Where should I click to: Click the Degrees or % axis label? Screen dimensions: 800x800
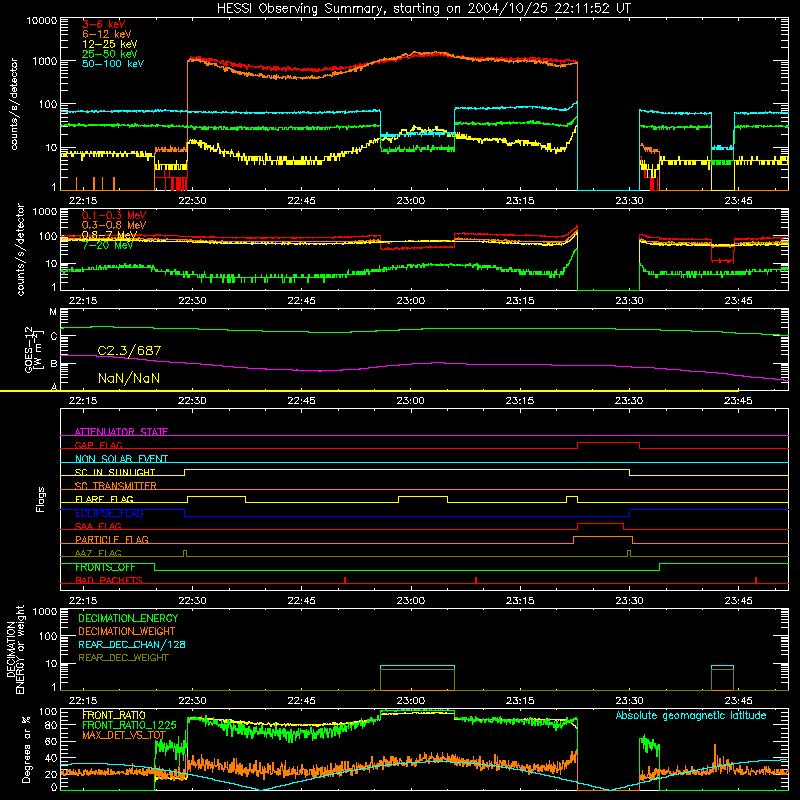click(x=26, y=750)
